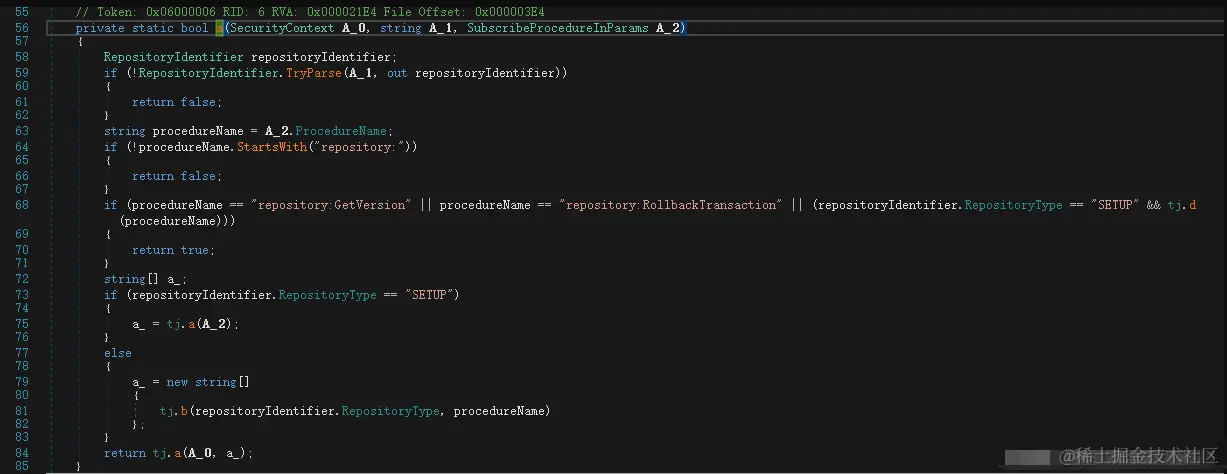This screenshot has width=1227, height=474.
Task: Click RepositoryIdentifier type declaration on line 58
Action: [173, 57]
